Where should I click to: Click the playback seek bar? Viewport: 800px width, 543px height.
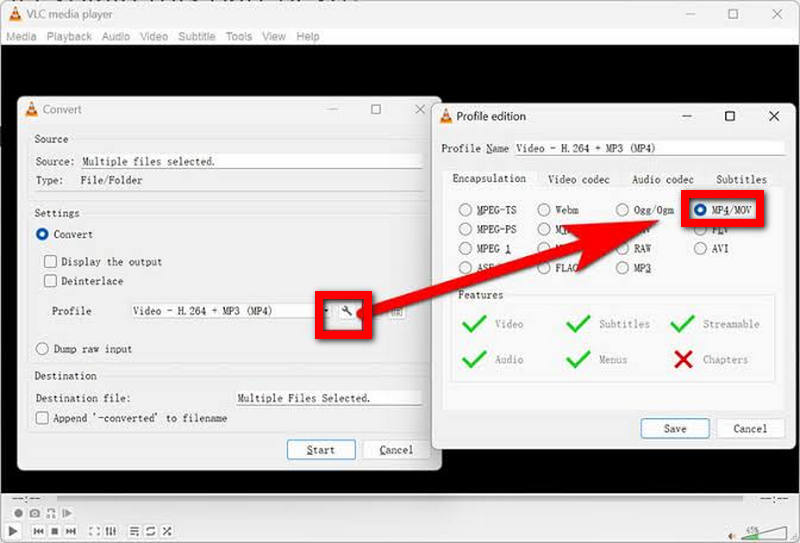[x=399, y=499]
